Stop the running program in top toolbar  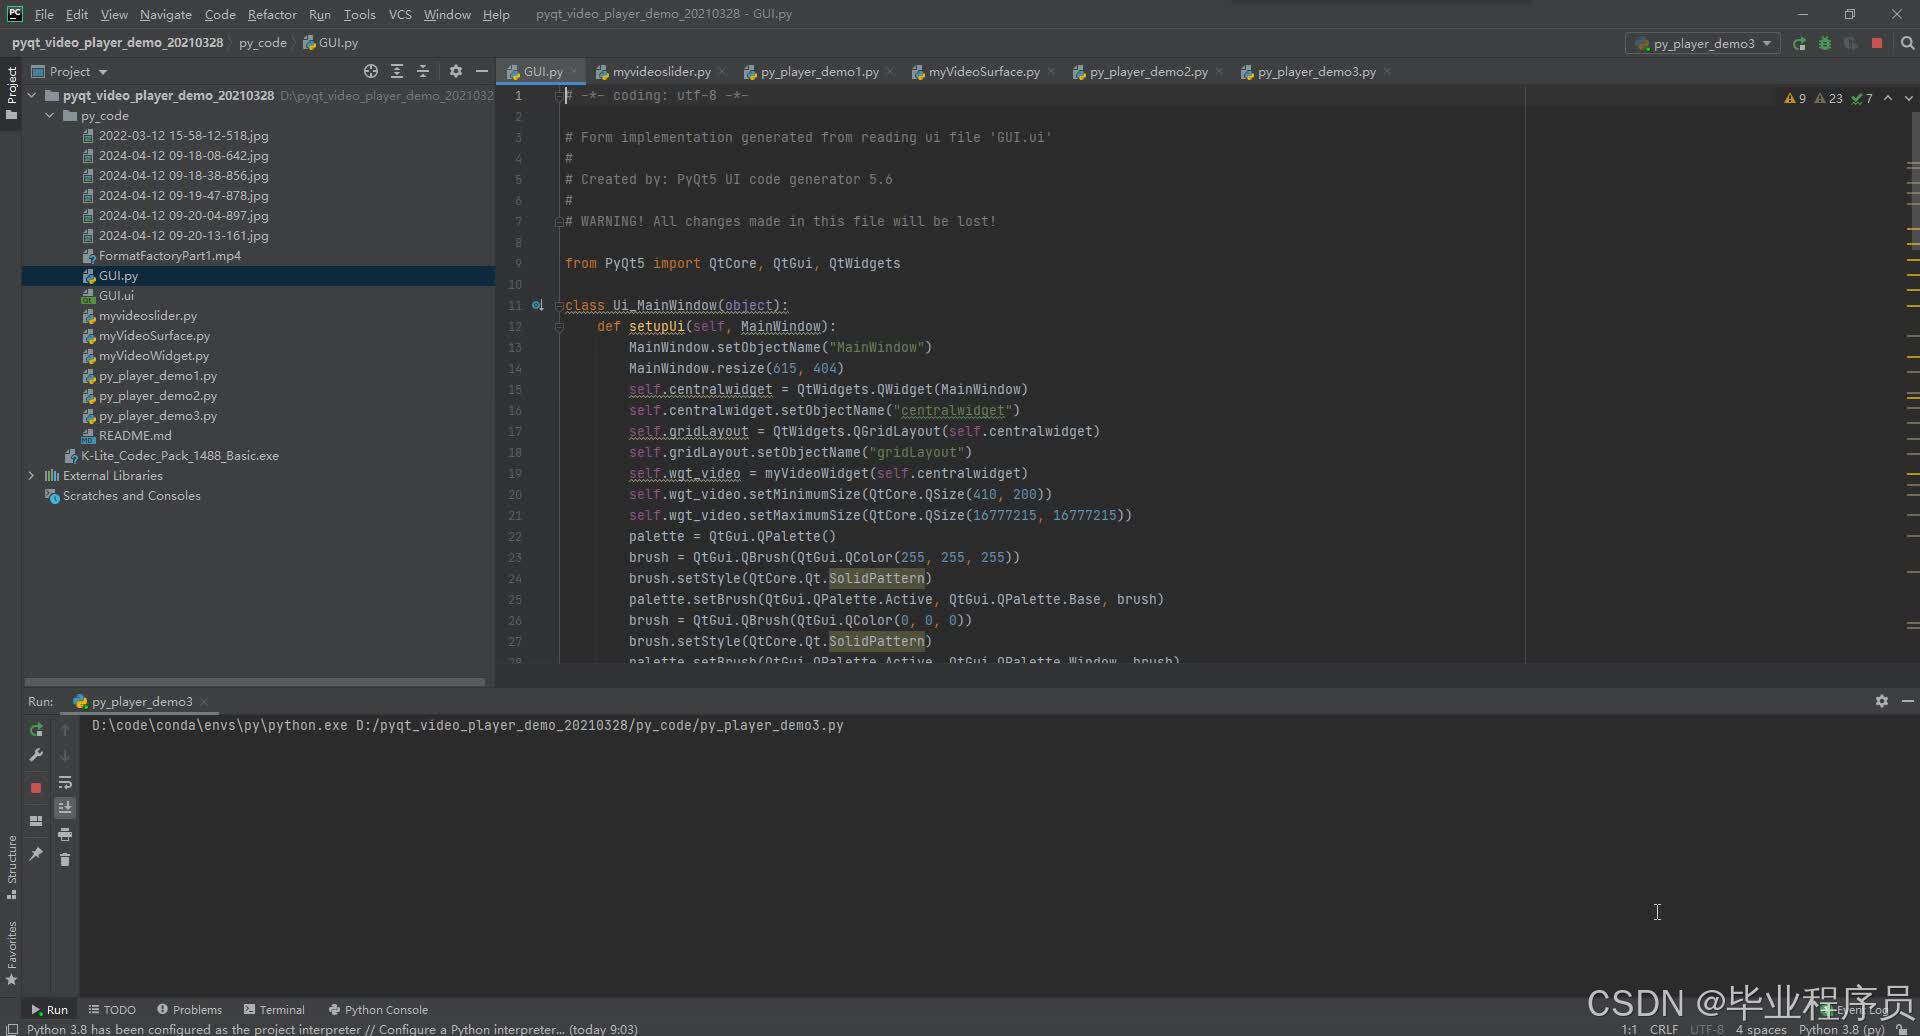[1877, 44]
